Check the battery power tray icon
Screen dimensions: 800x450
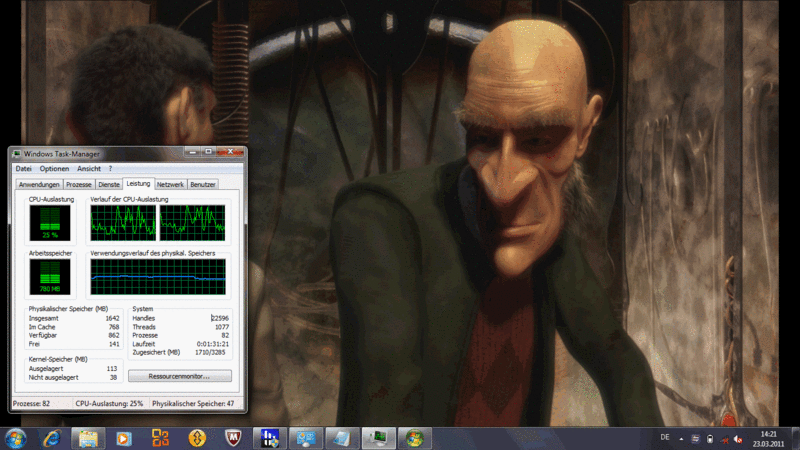(x=710, y=439)
